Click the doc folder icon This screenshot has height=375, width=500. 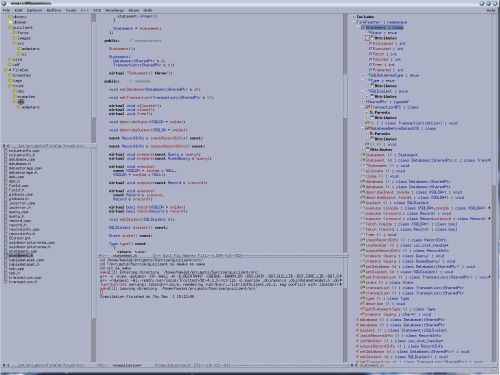coord(15,91)
